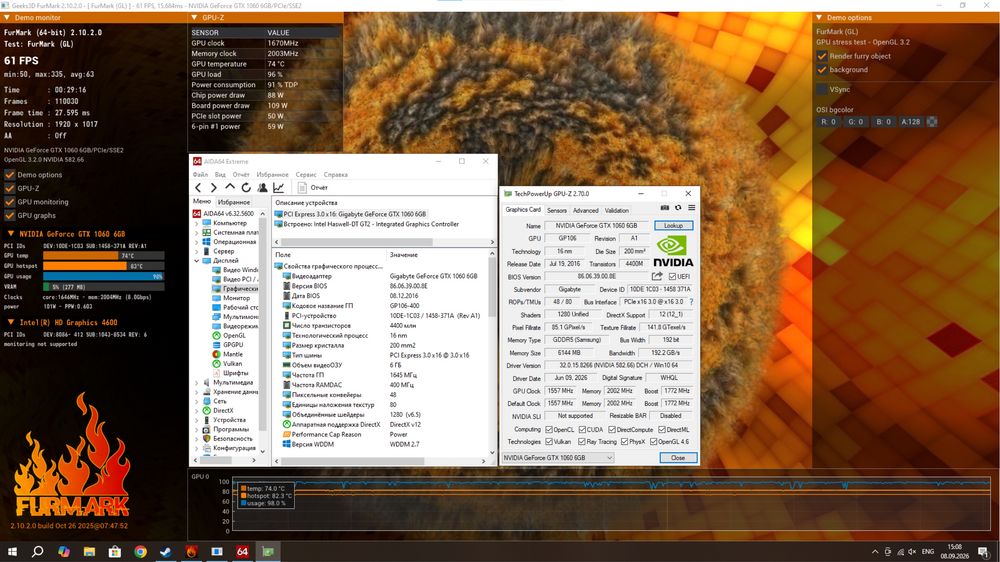
Task: Open File Explorer from taskbar
Action: [89, 551]
